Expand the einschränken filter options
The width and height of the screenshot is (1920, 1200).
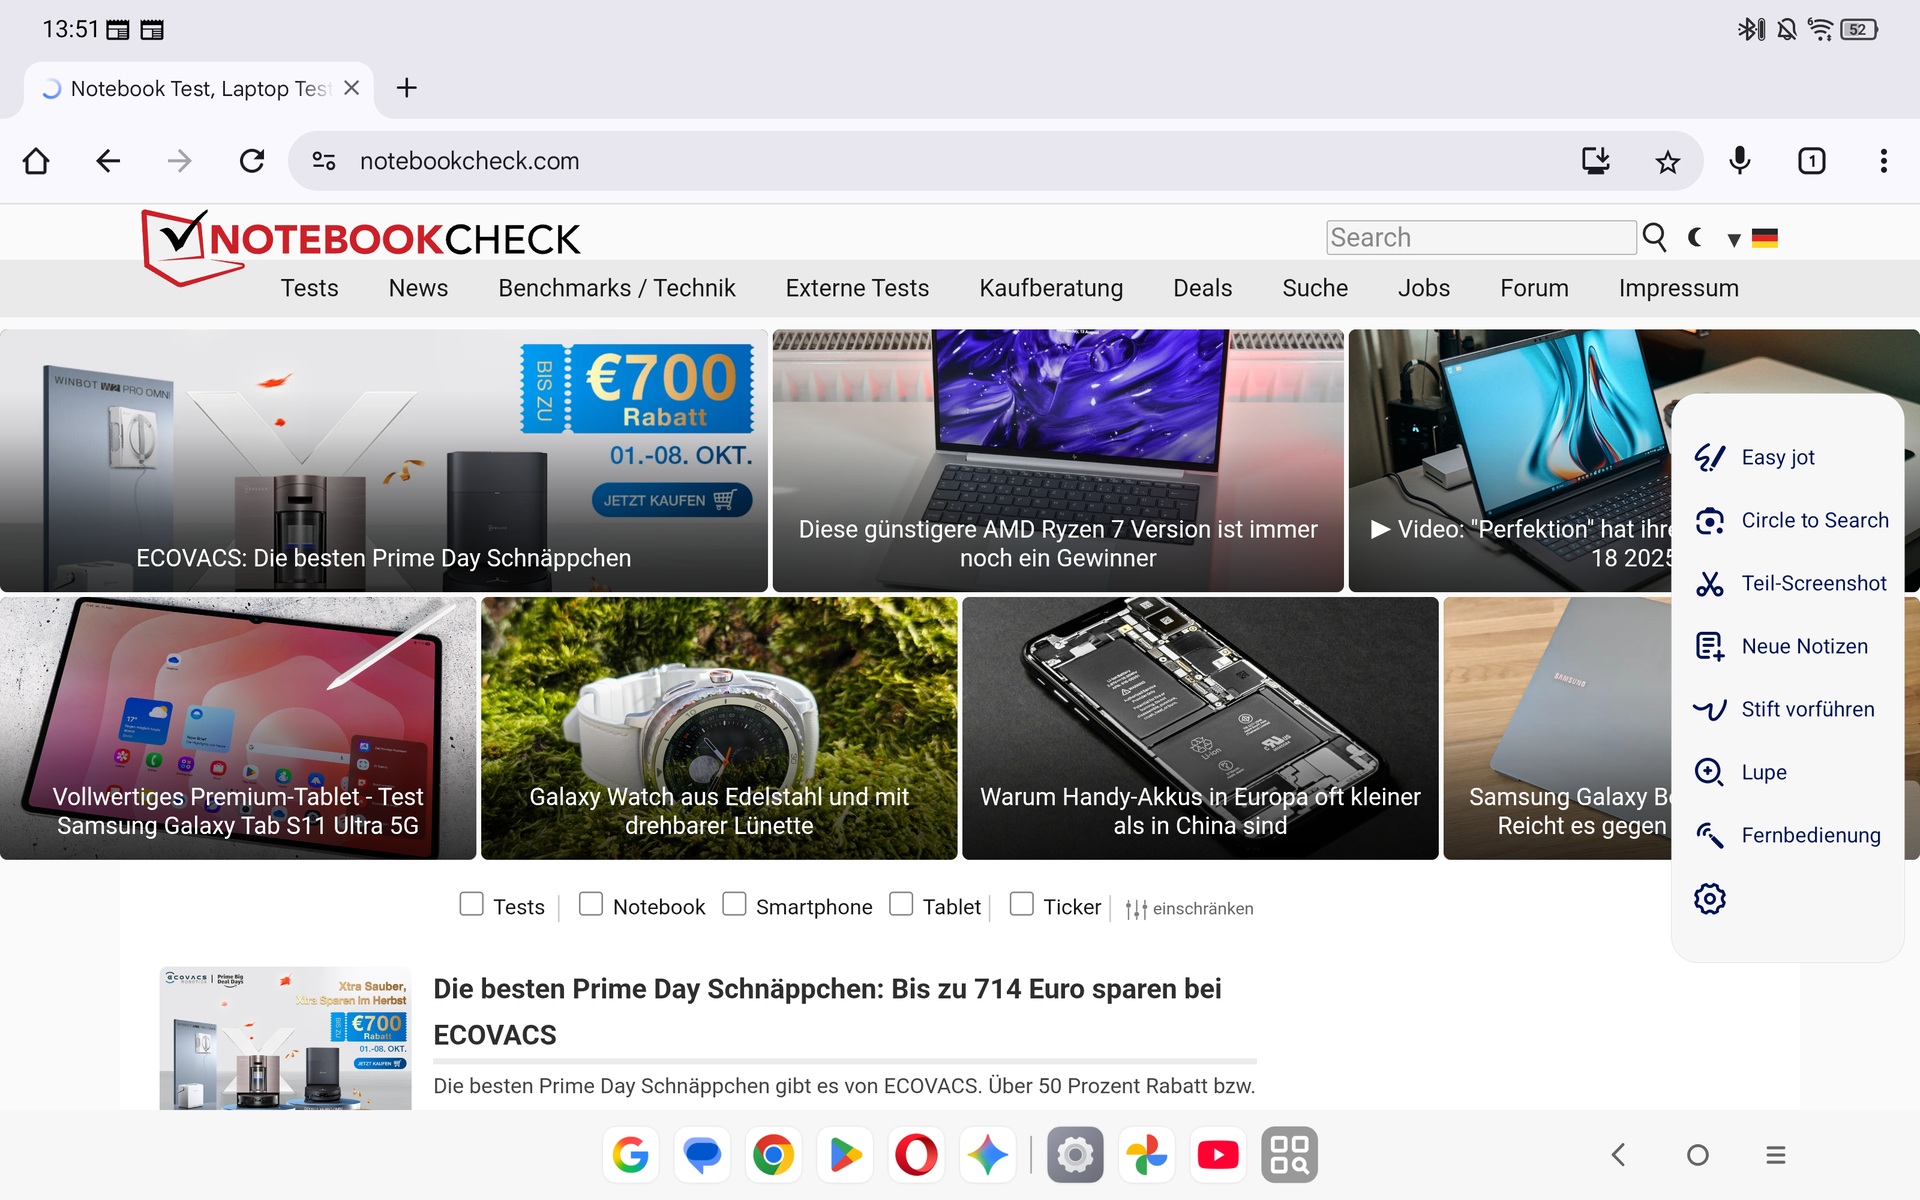click(x=1189, y=908)
